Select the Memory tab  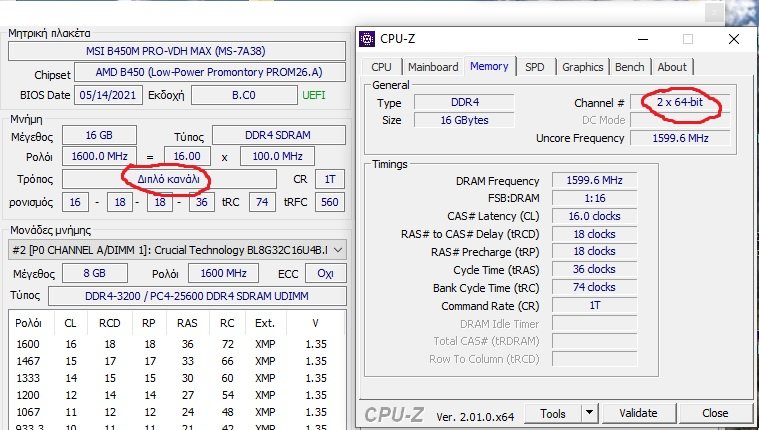489,66
